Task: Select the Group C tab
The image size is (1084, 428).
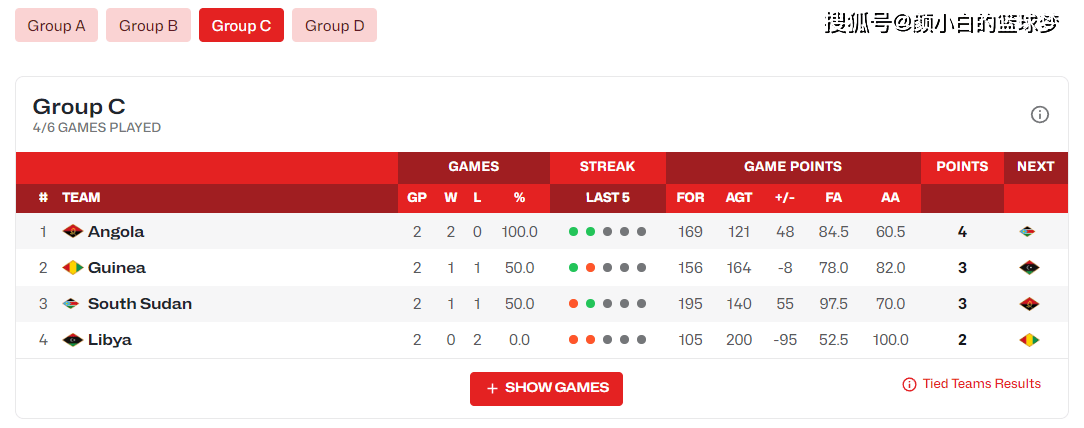Action: (241, 26)
